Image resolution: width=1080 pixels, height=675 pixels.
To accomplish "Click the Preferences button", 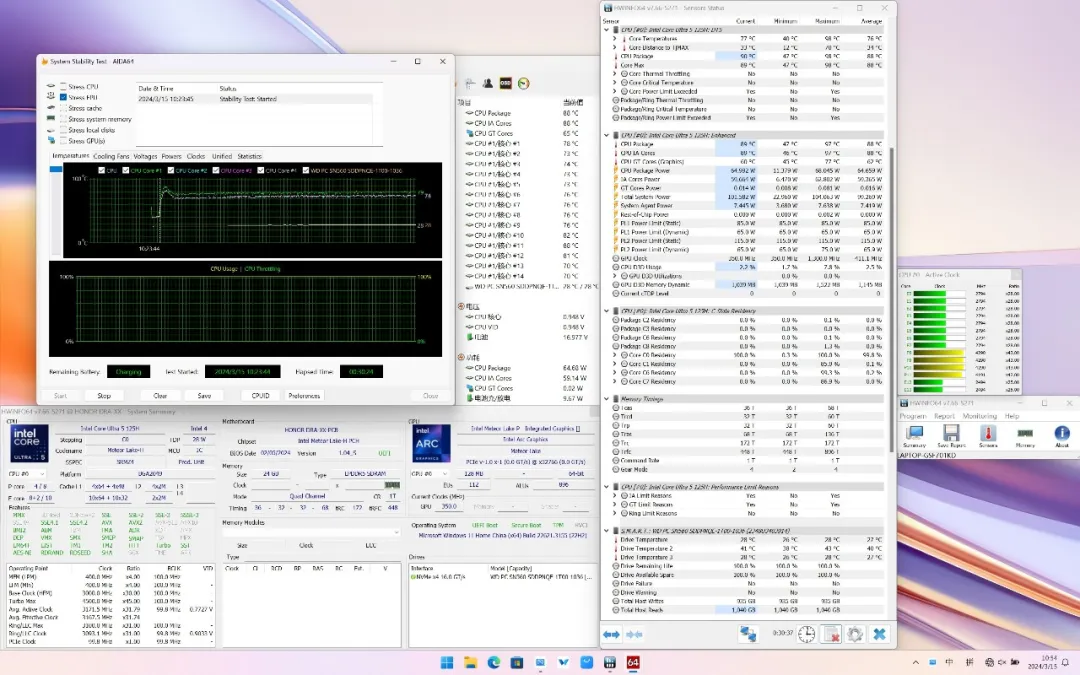I will 304,396.
